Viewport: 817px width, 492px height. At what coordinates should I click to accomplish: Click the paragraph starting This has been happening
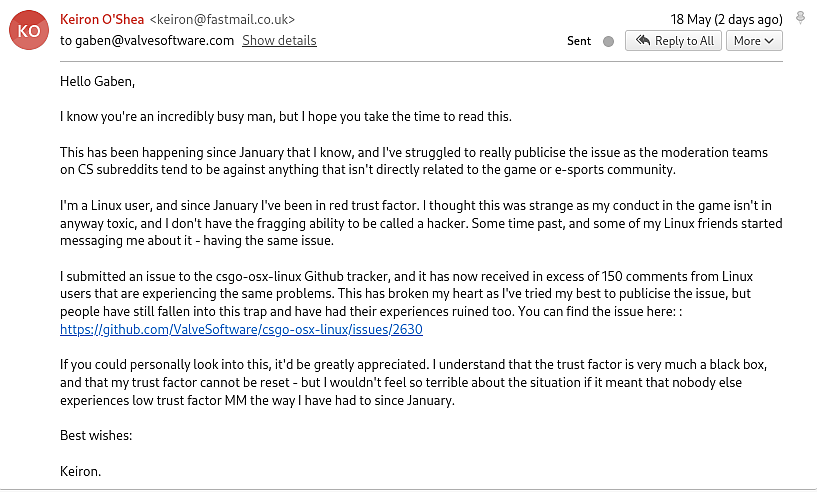coord(414,161)
